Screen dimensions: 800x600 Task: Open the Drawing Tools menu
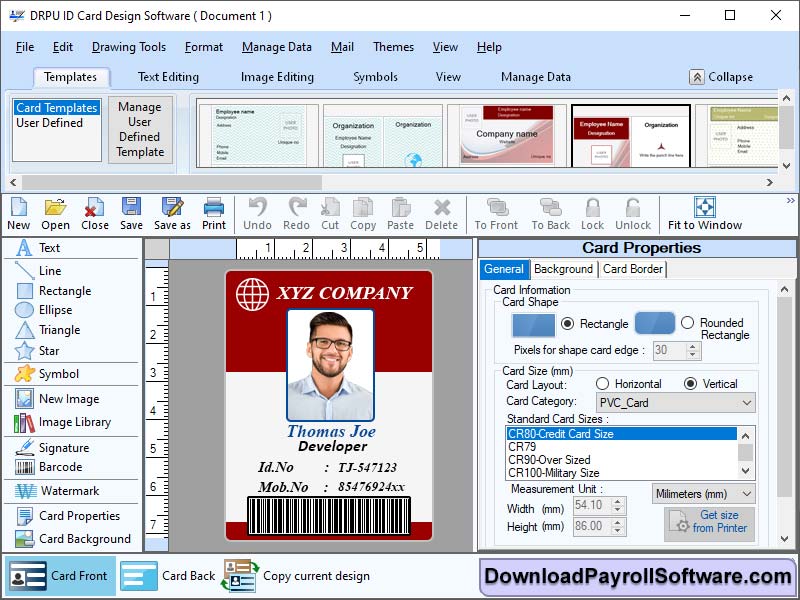pos(129,47)
